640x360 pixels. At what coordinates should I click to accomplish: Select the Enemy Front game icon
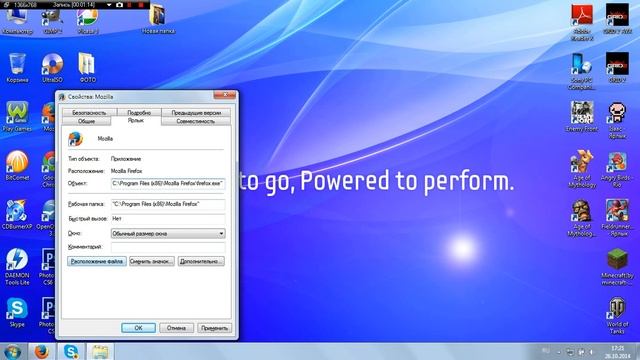click(582, 117)
